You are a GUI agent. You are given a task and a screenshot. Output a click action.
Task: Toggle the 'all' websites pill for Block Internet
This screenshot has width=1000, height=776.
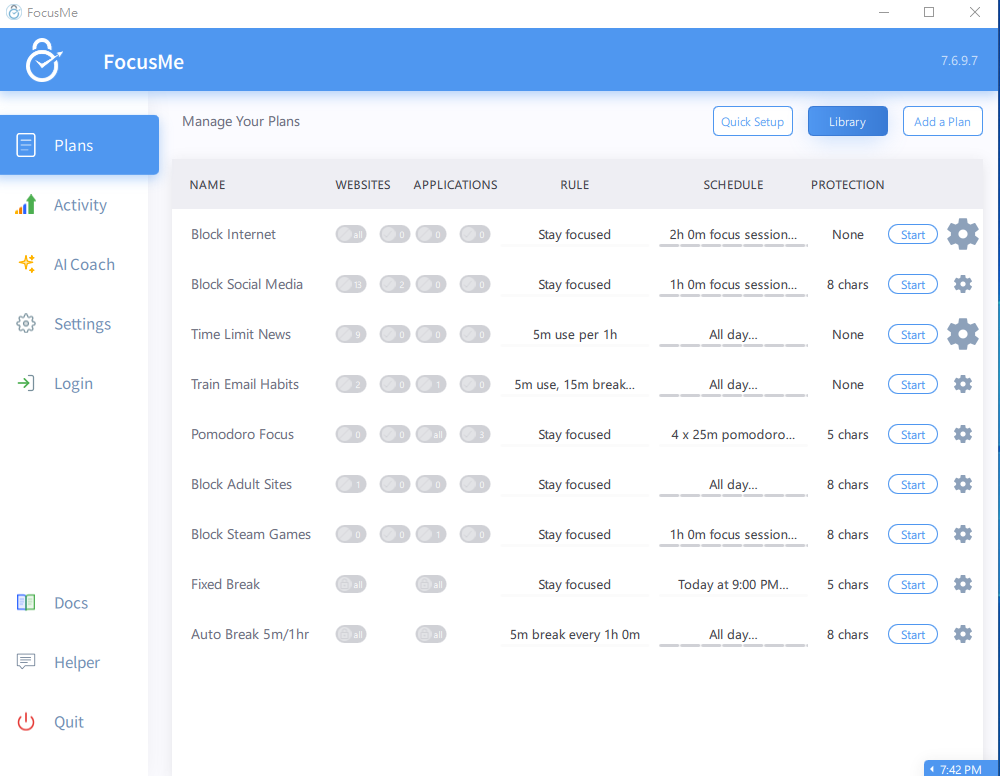(x=351, y=235)
